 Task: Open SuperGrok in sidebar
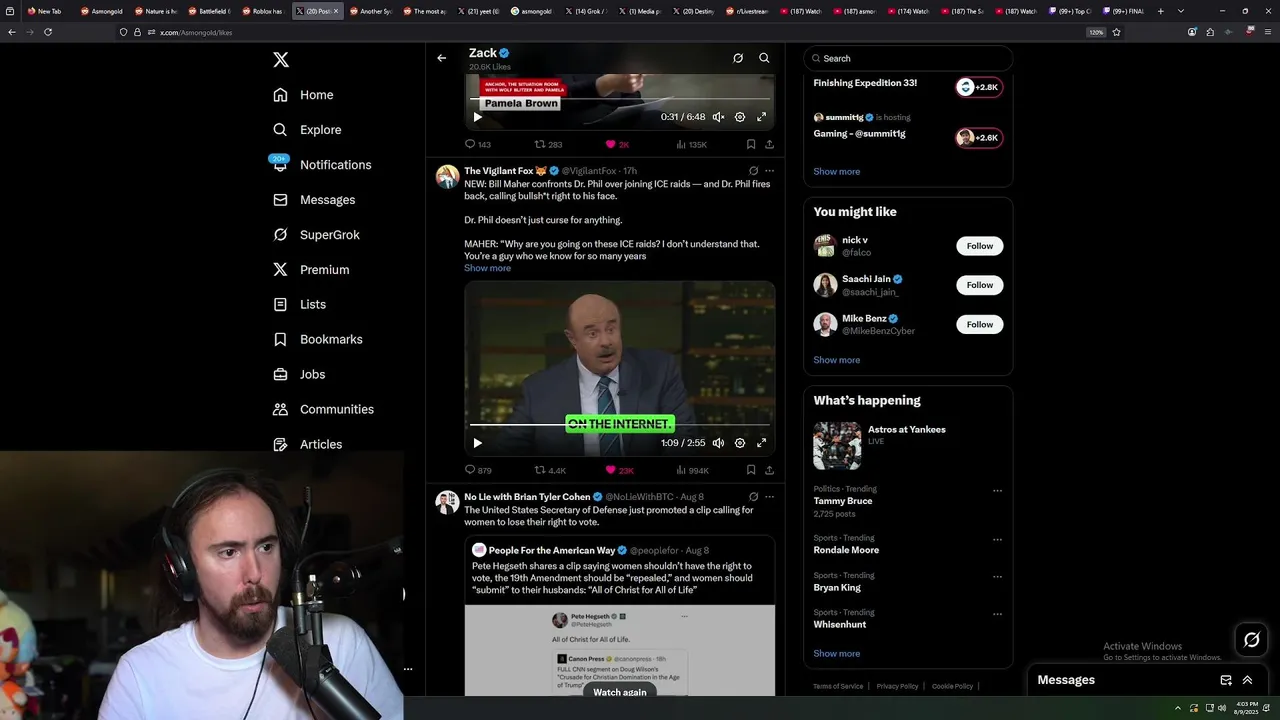pos(316,235)
